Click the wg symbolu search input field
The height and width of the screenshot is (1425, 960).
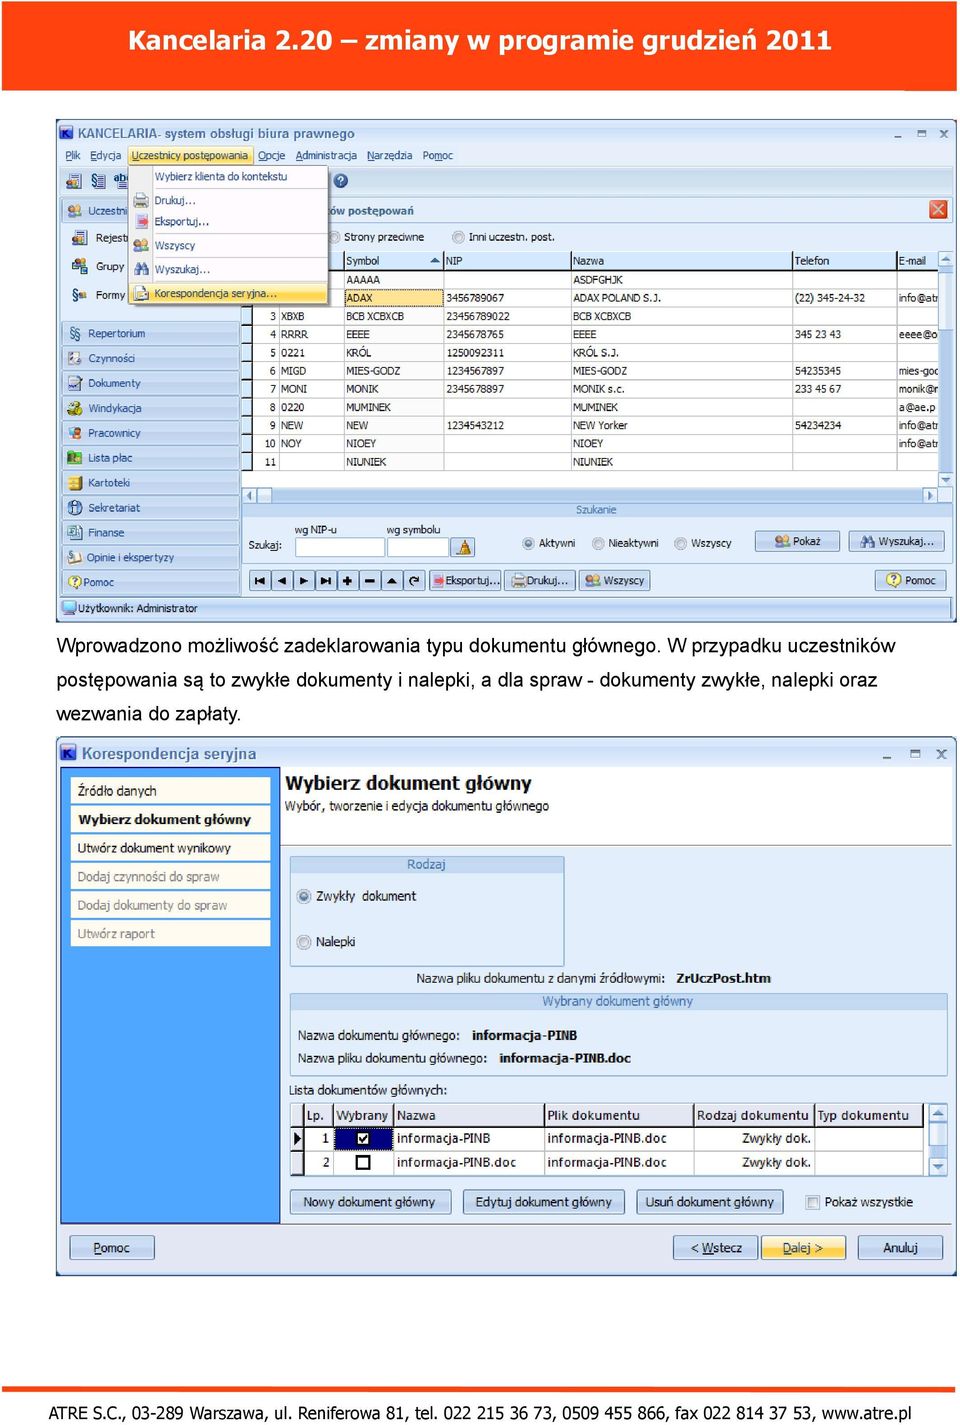[x=417, y=547]
